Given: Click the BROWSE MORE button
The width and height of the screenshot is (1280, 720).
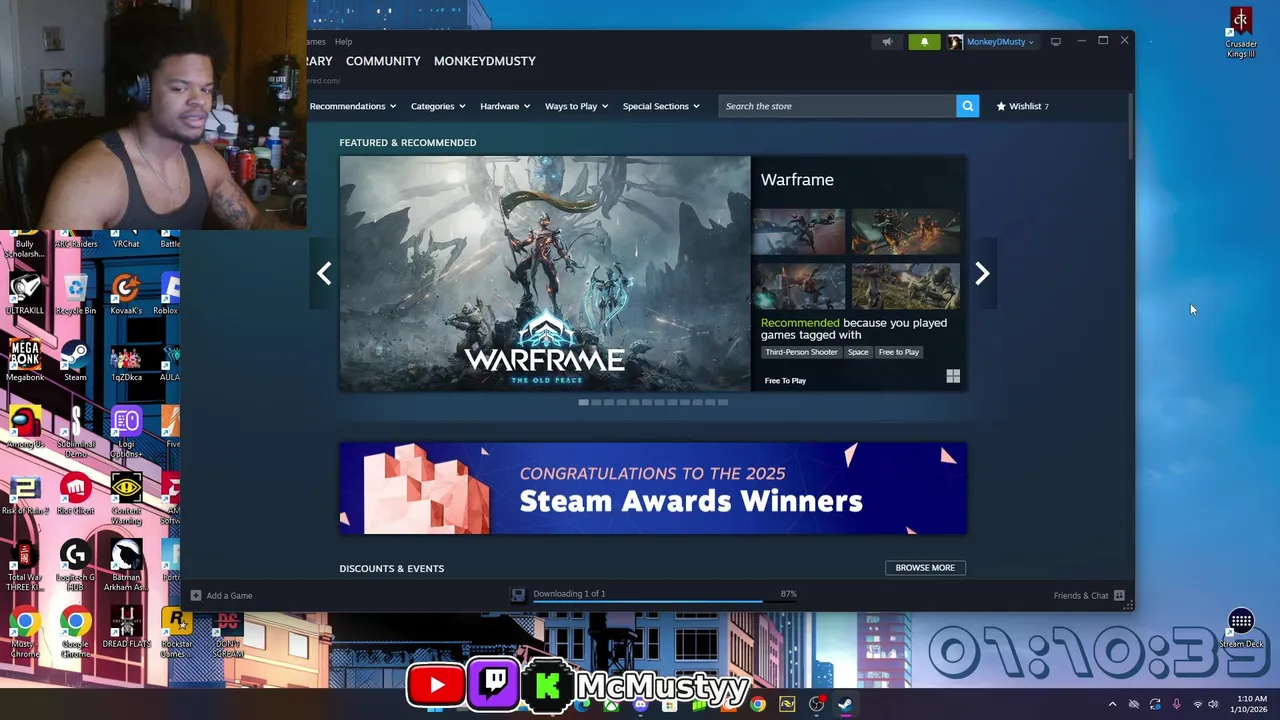Looking at the screenshot, I should point(925,568).
